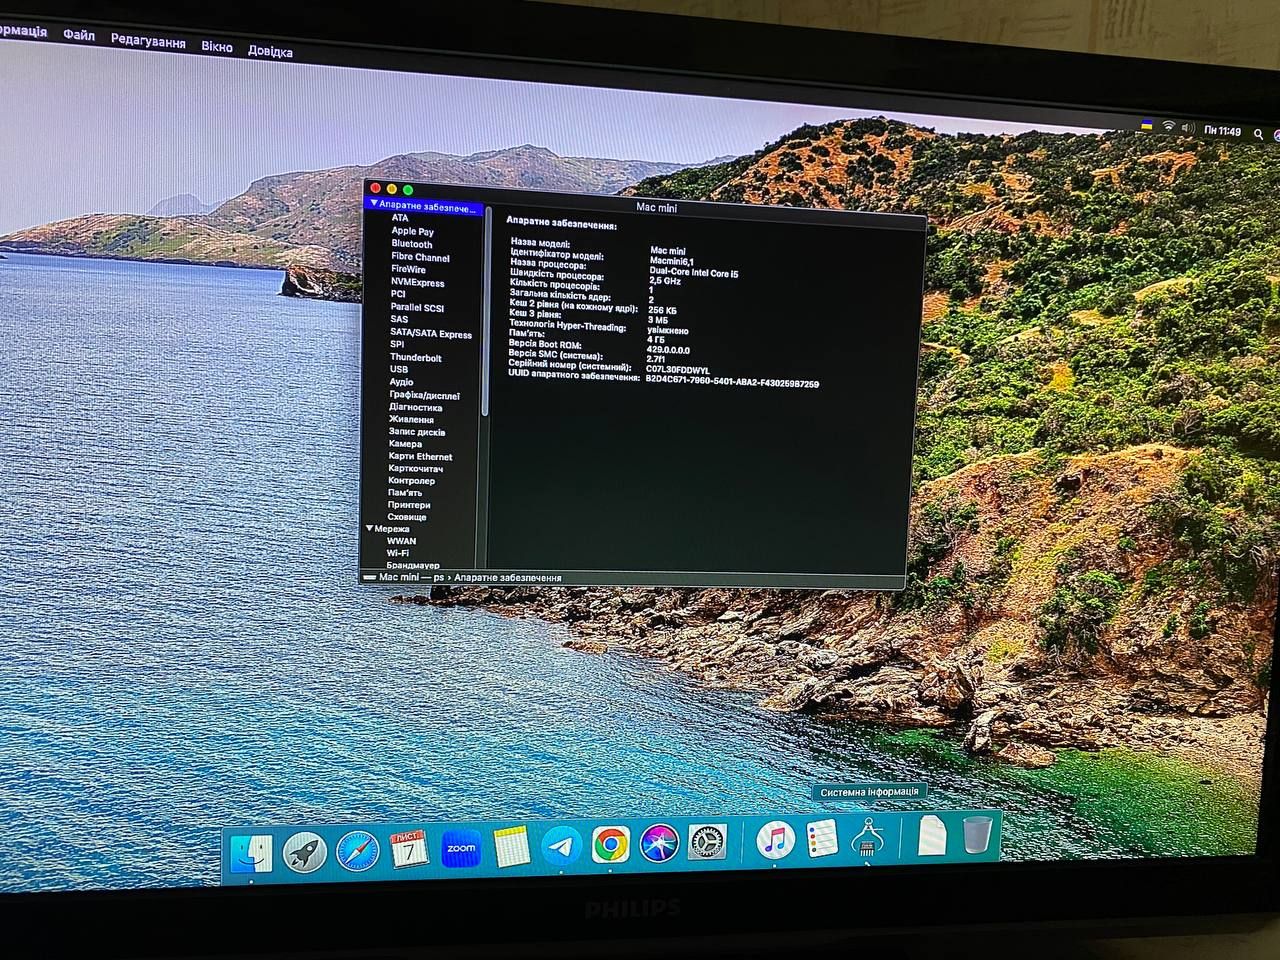
Task: Select Thunderbolt in the sidebar
Action: [415, 357]
